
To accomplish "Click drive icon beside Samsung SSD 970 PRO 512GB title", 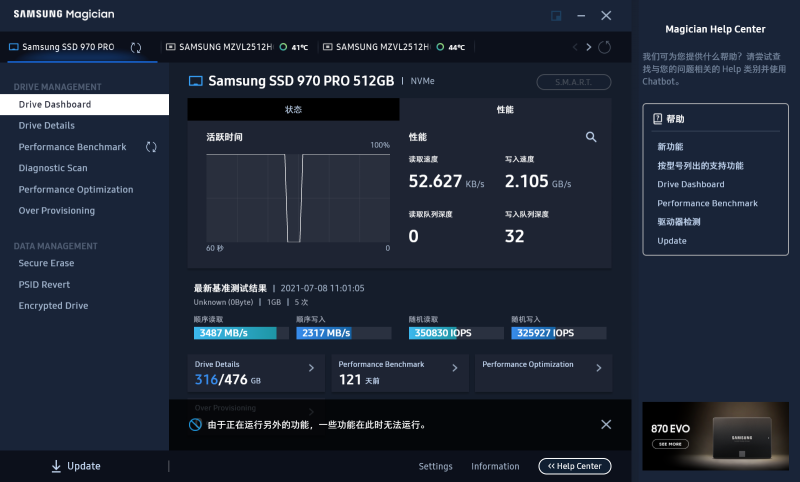I will (195, 81).
